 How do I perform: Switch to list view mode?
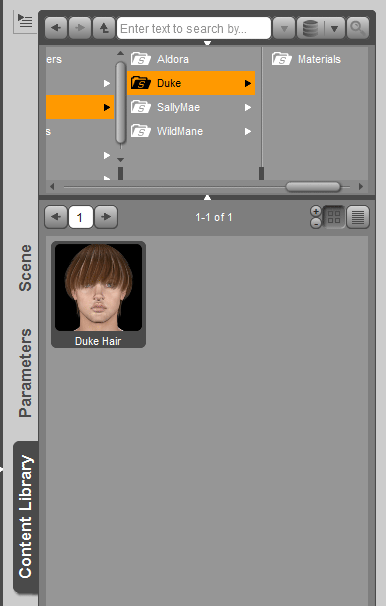coord(358,217)
